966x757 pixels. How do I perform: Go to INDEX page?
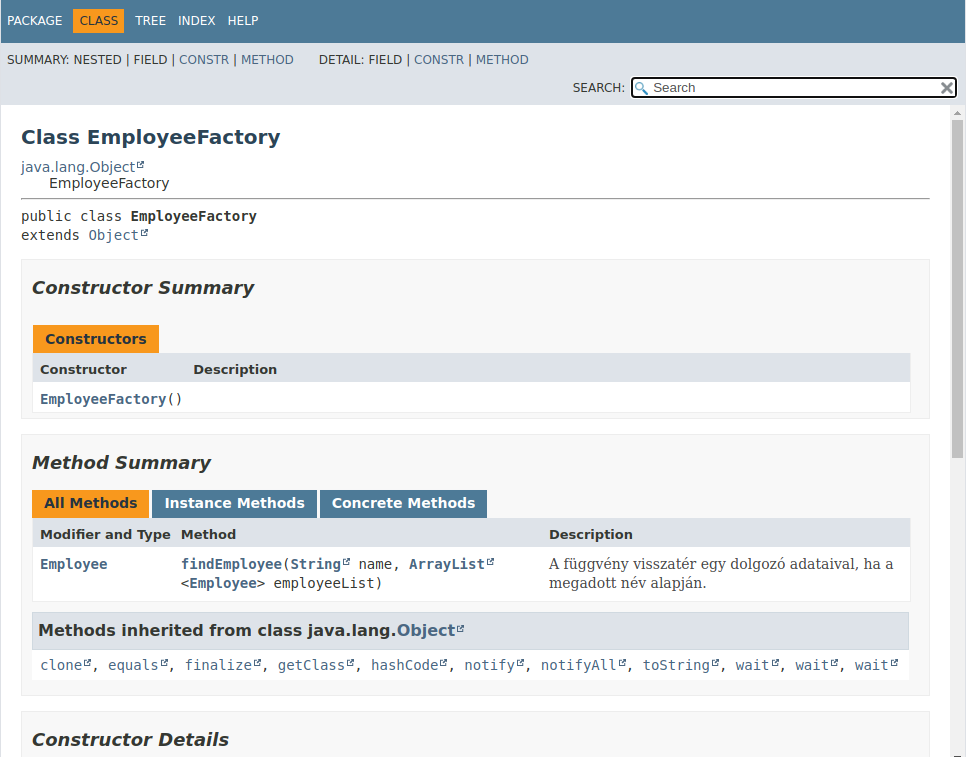(197, 21)
